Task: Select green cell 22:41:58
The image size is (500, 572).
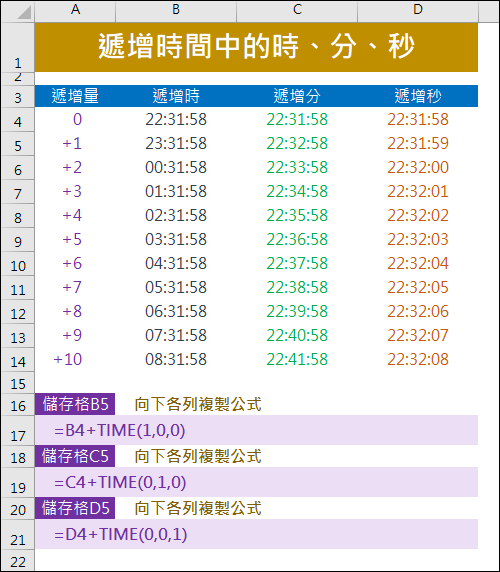Action: click(x=297, y=360)
